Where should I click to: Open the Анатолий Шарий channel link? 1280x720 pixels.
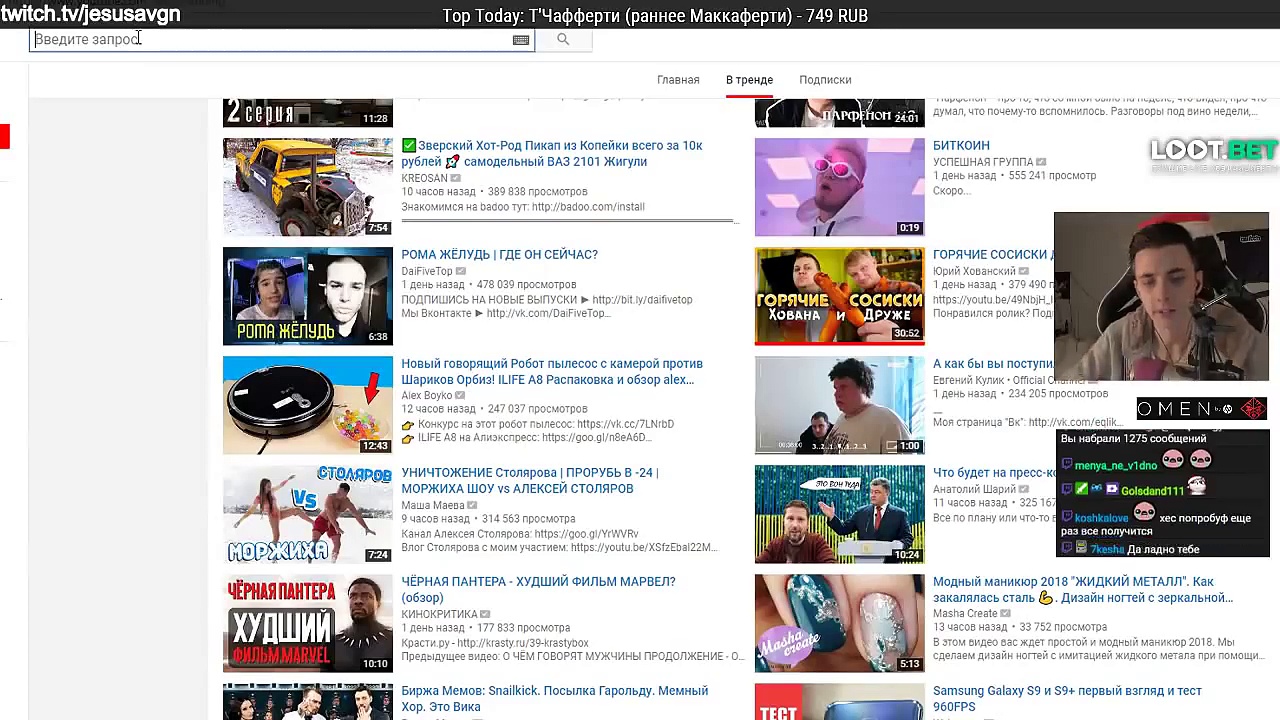[x=973, y=489]
